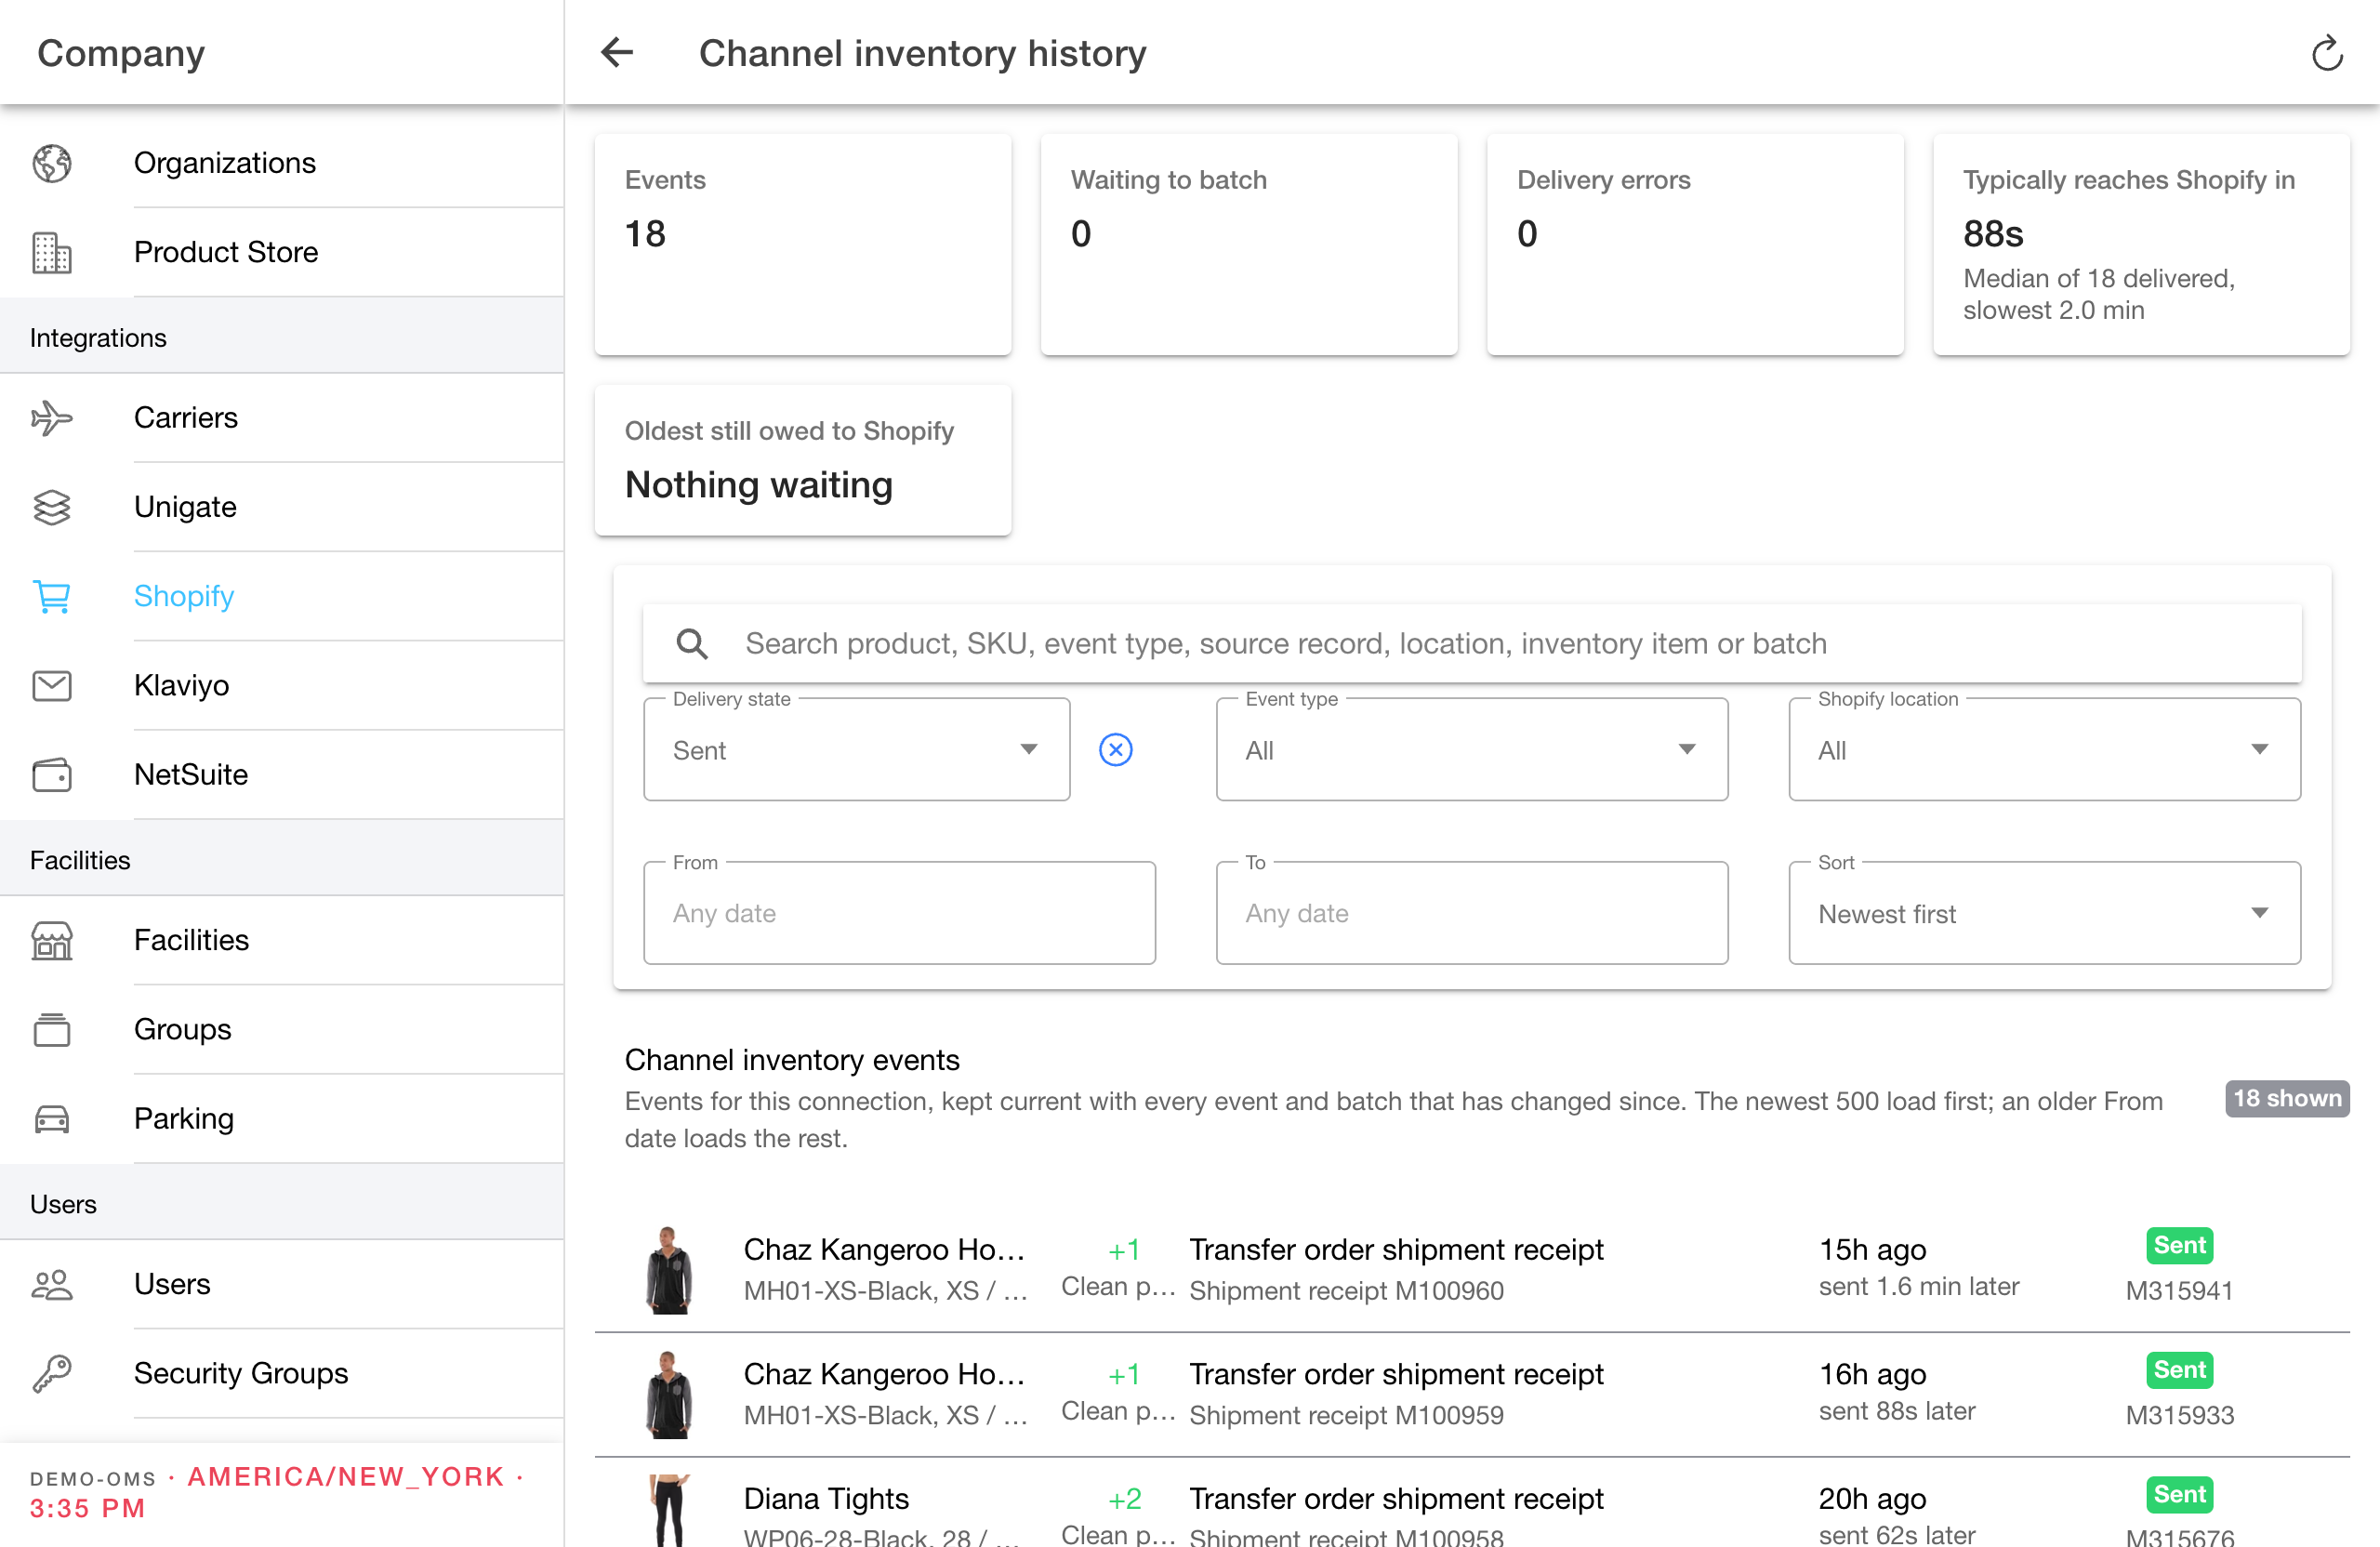Click the Parking car icon

[52, 1118]
